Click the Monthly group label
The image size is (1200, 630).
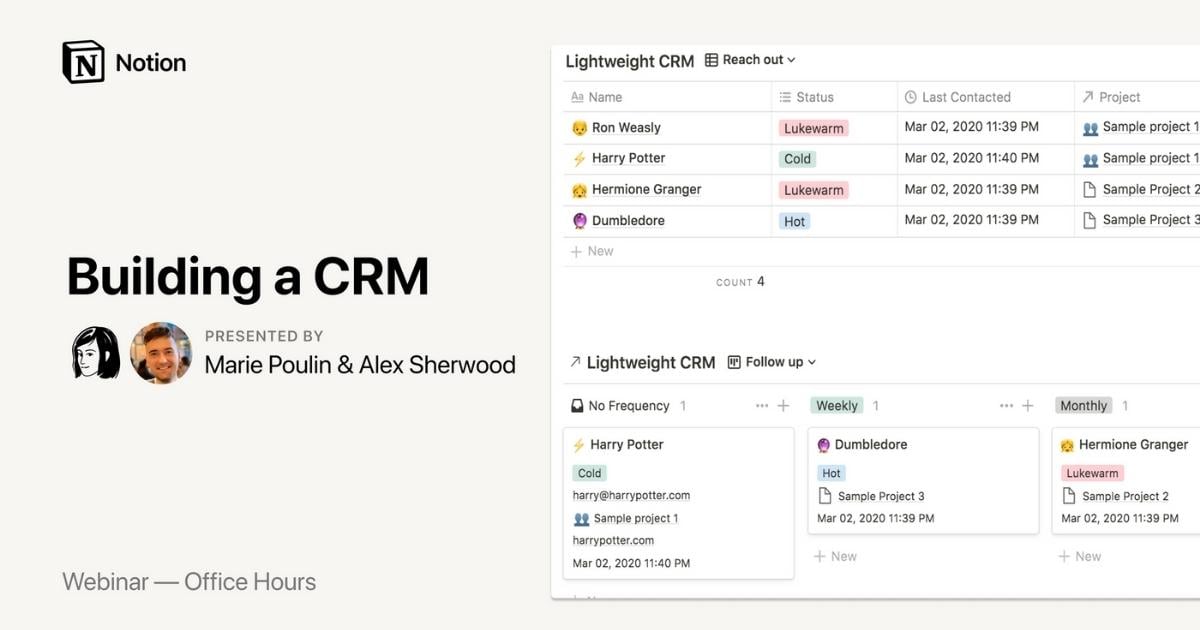1083,406
